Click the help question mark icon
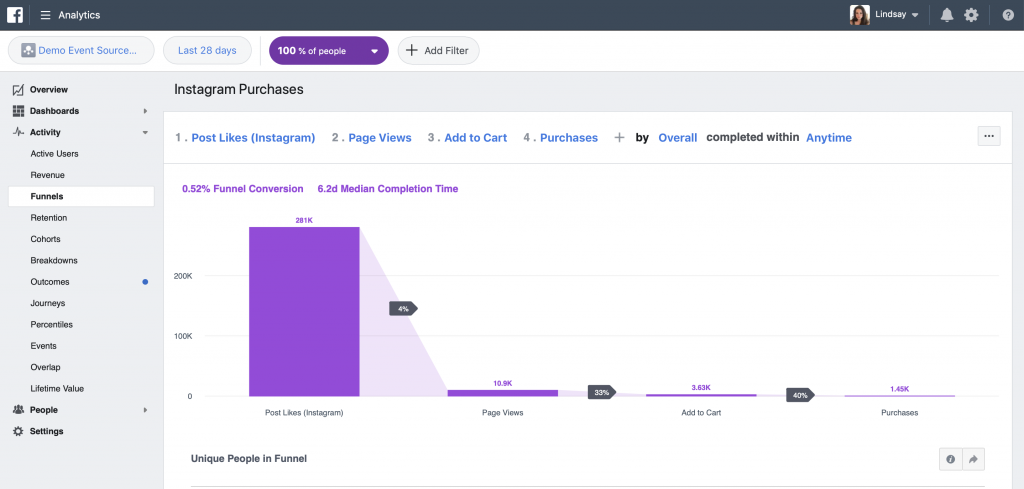 point(1008,15)
